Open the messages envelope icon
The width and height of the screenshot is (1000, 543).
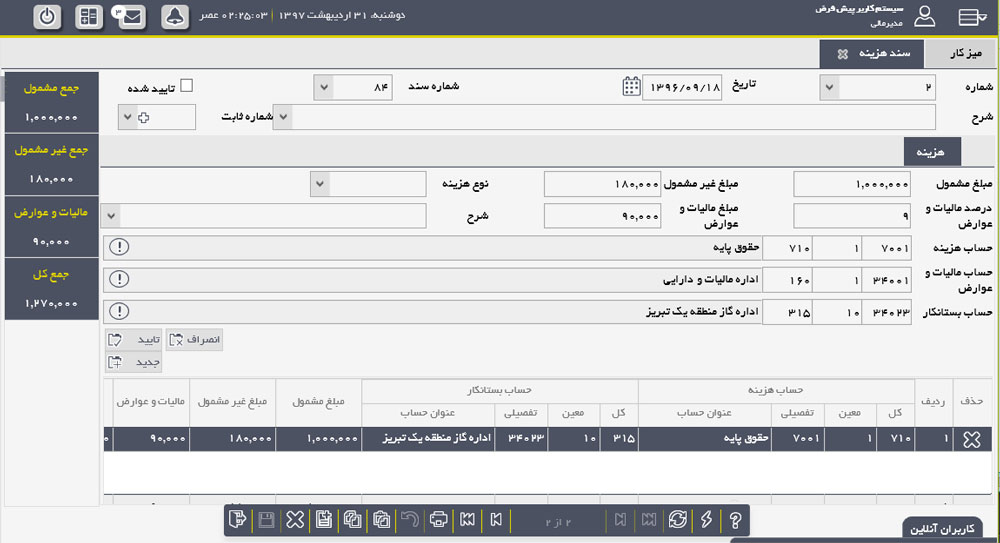pos(130,17)
